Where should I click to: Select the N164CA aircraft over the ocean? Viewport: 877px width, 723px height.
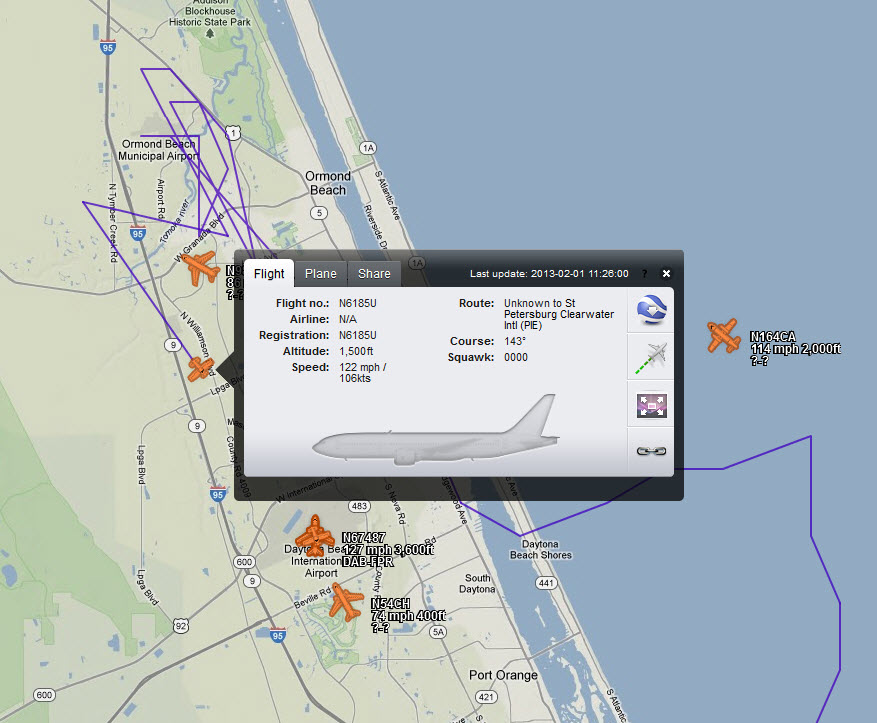721,336
